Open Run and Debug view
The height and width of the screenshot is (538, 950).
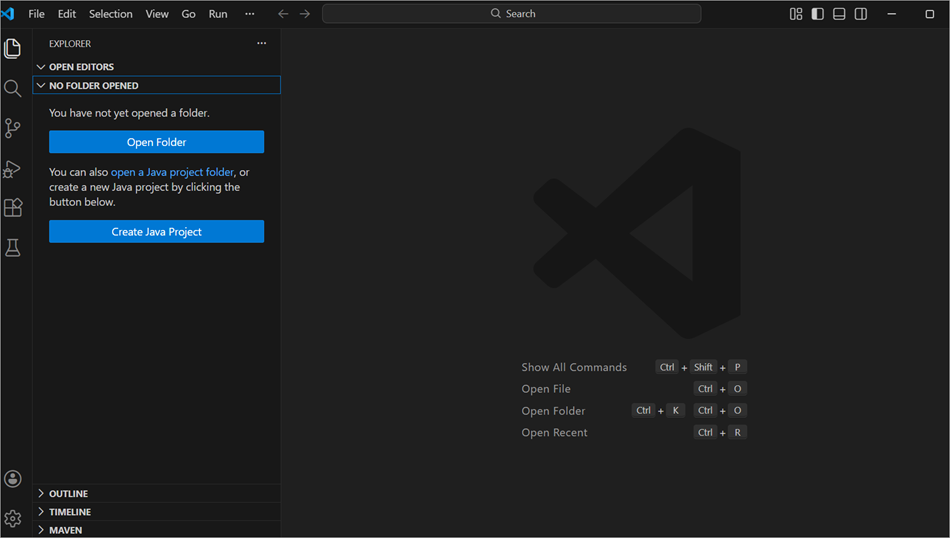[x=12, y=168]
